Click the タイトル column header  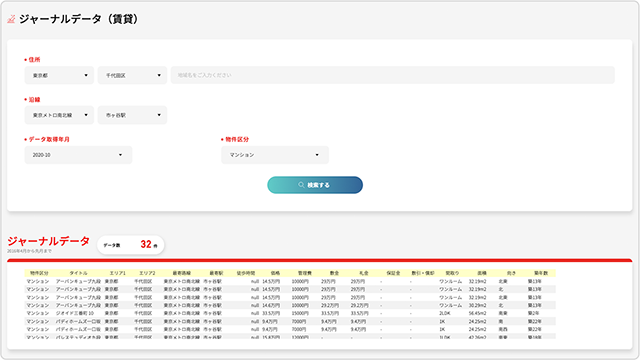(78, 273)
